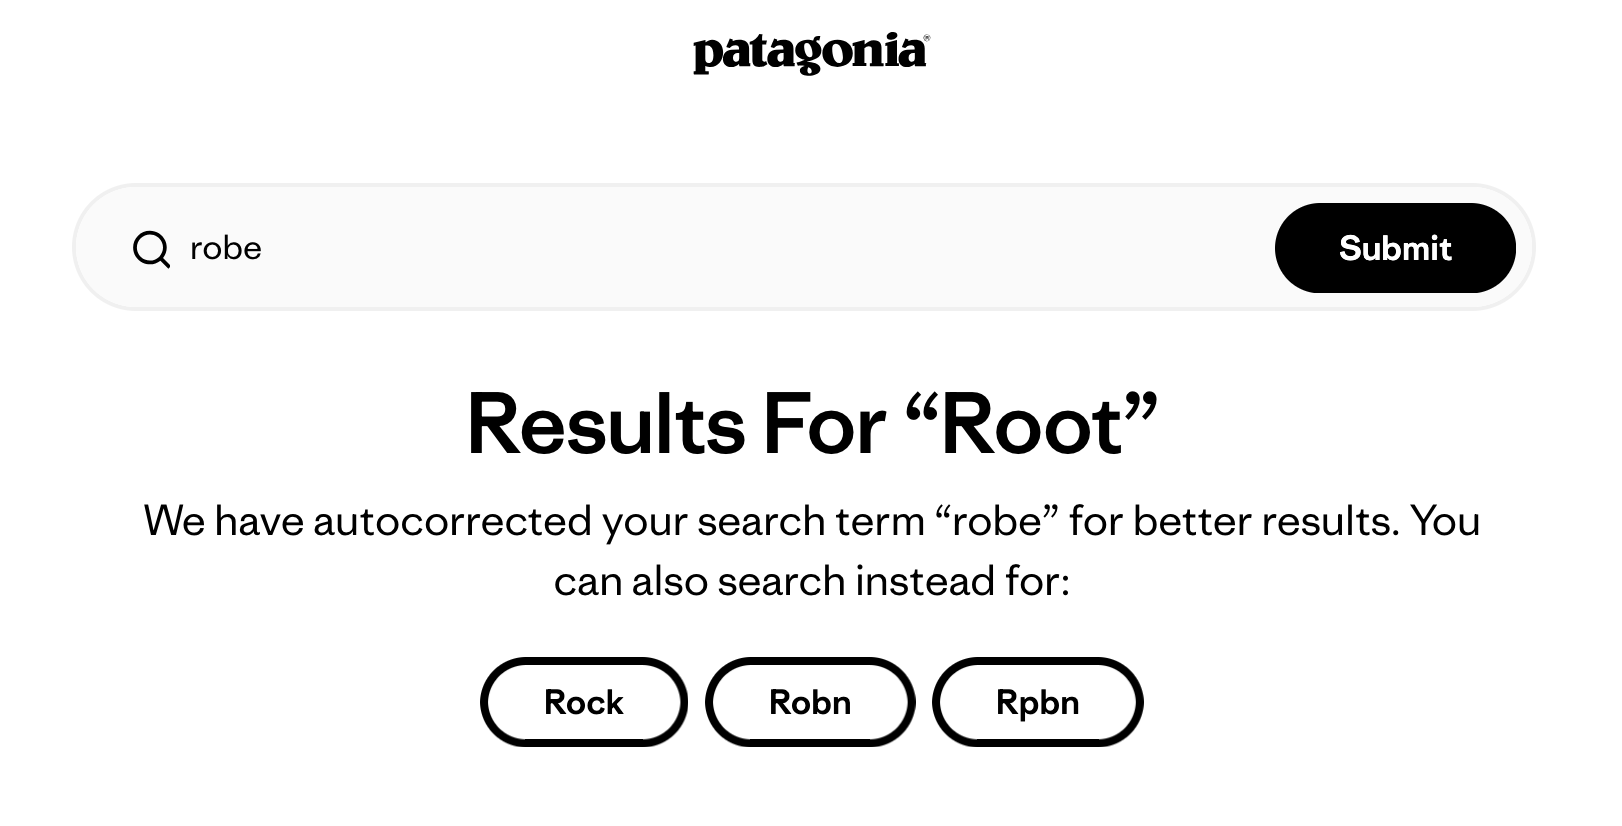
Task: Click the autocorrected search term message
Action: click(x=812, y=551)
